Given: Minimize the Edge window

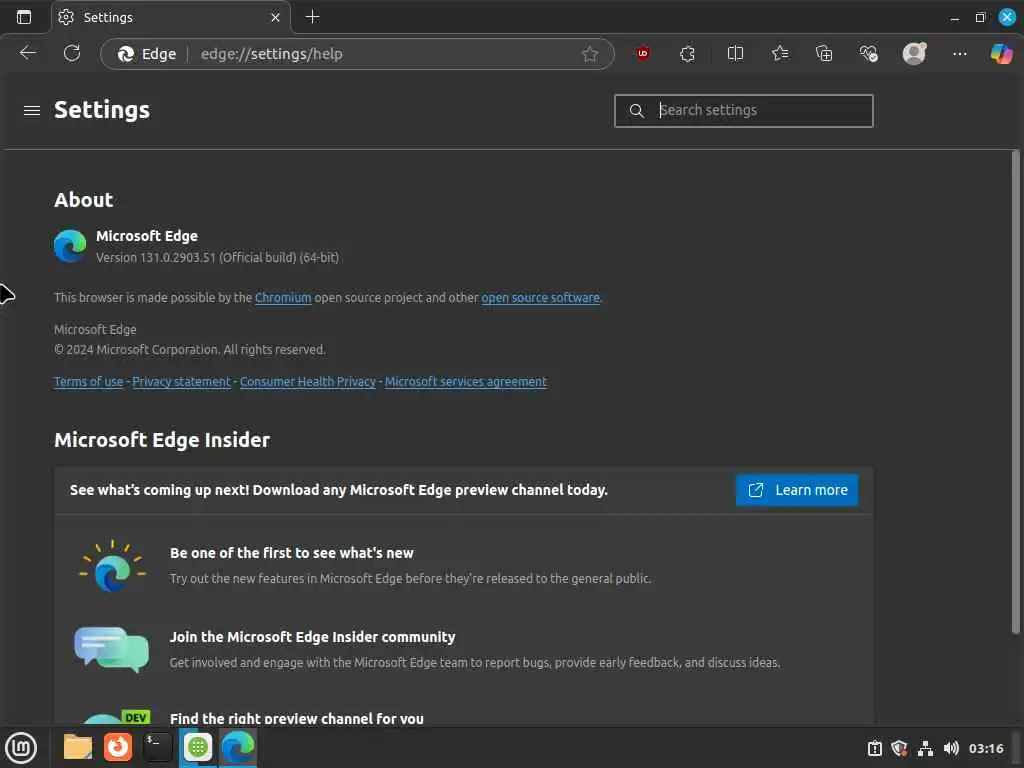Looking at the screenshot, I should [x=955, y=18].
